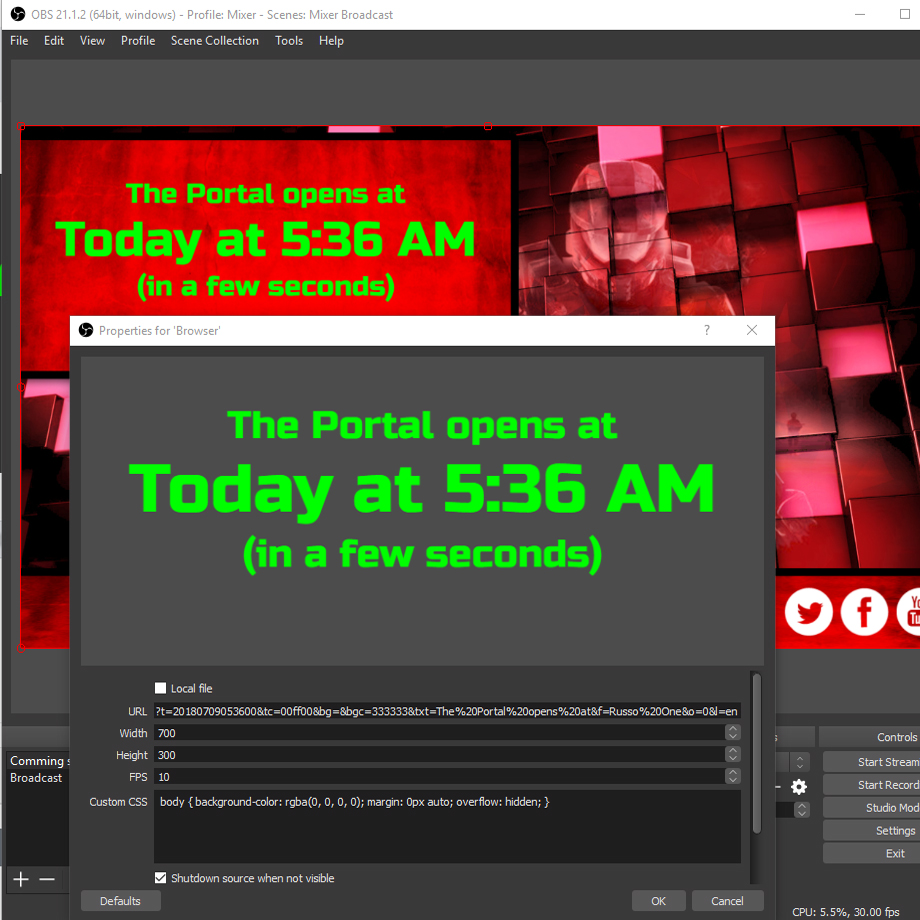Click the Facebook icon in the preview

point(864,611)
